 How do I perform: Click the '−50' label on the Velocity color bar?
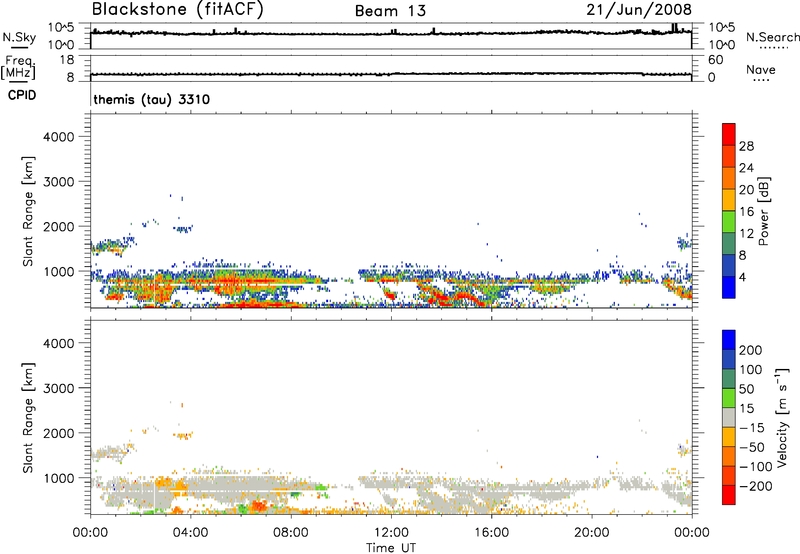752,447
